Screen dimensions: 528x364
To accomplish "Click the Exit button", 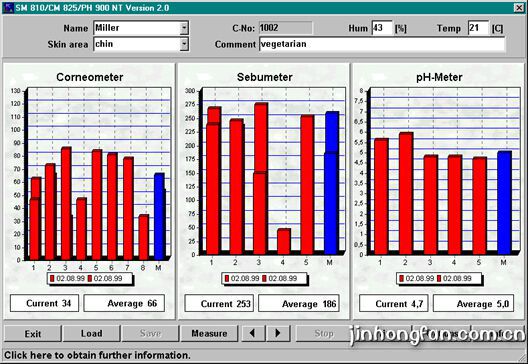I will pos(33,333).
